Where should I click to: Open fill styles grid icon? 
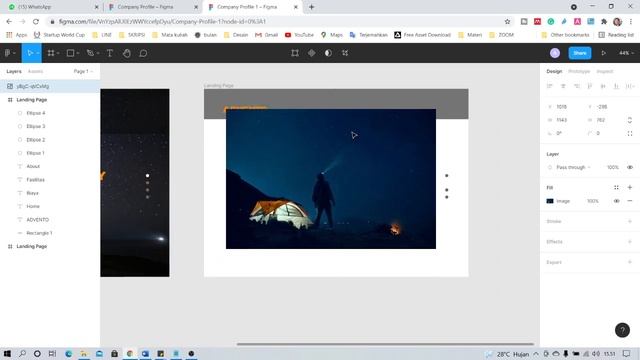click(x=616, y=187)
